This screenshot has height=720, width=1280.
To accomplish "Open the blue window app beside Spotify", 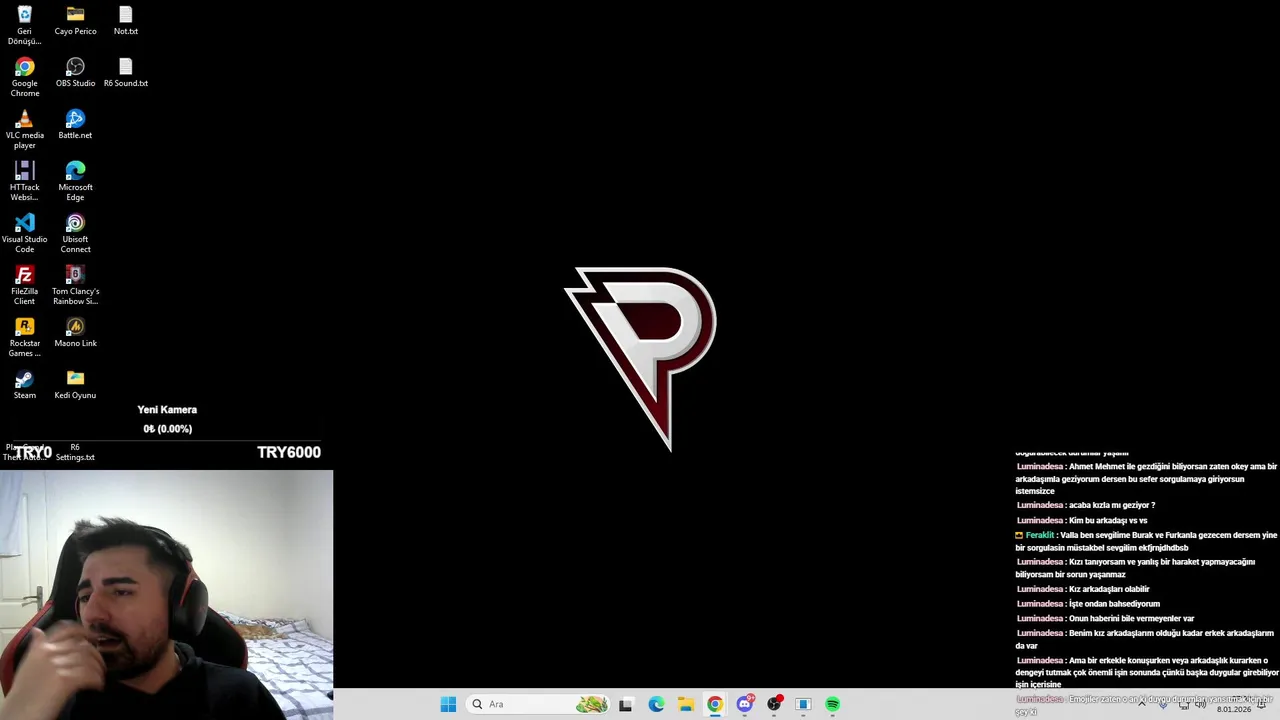I will [x=803, y=704].
